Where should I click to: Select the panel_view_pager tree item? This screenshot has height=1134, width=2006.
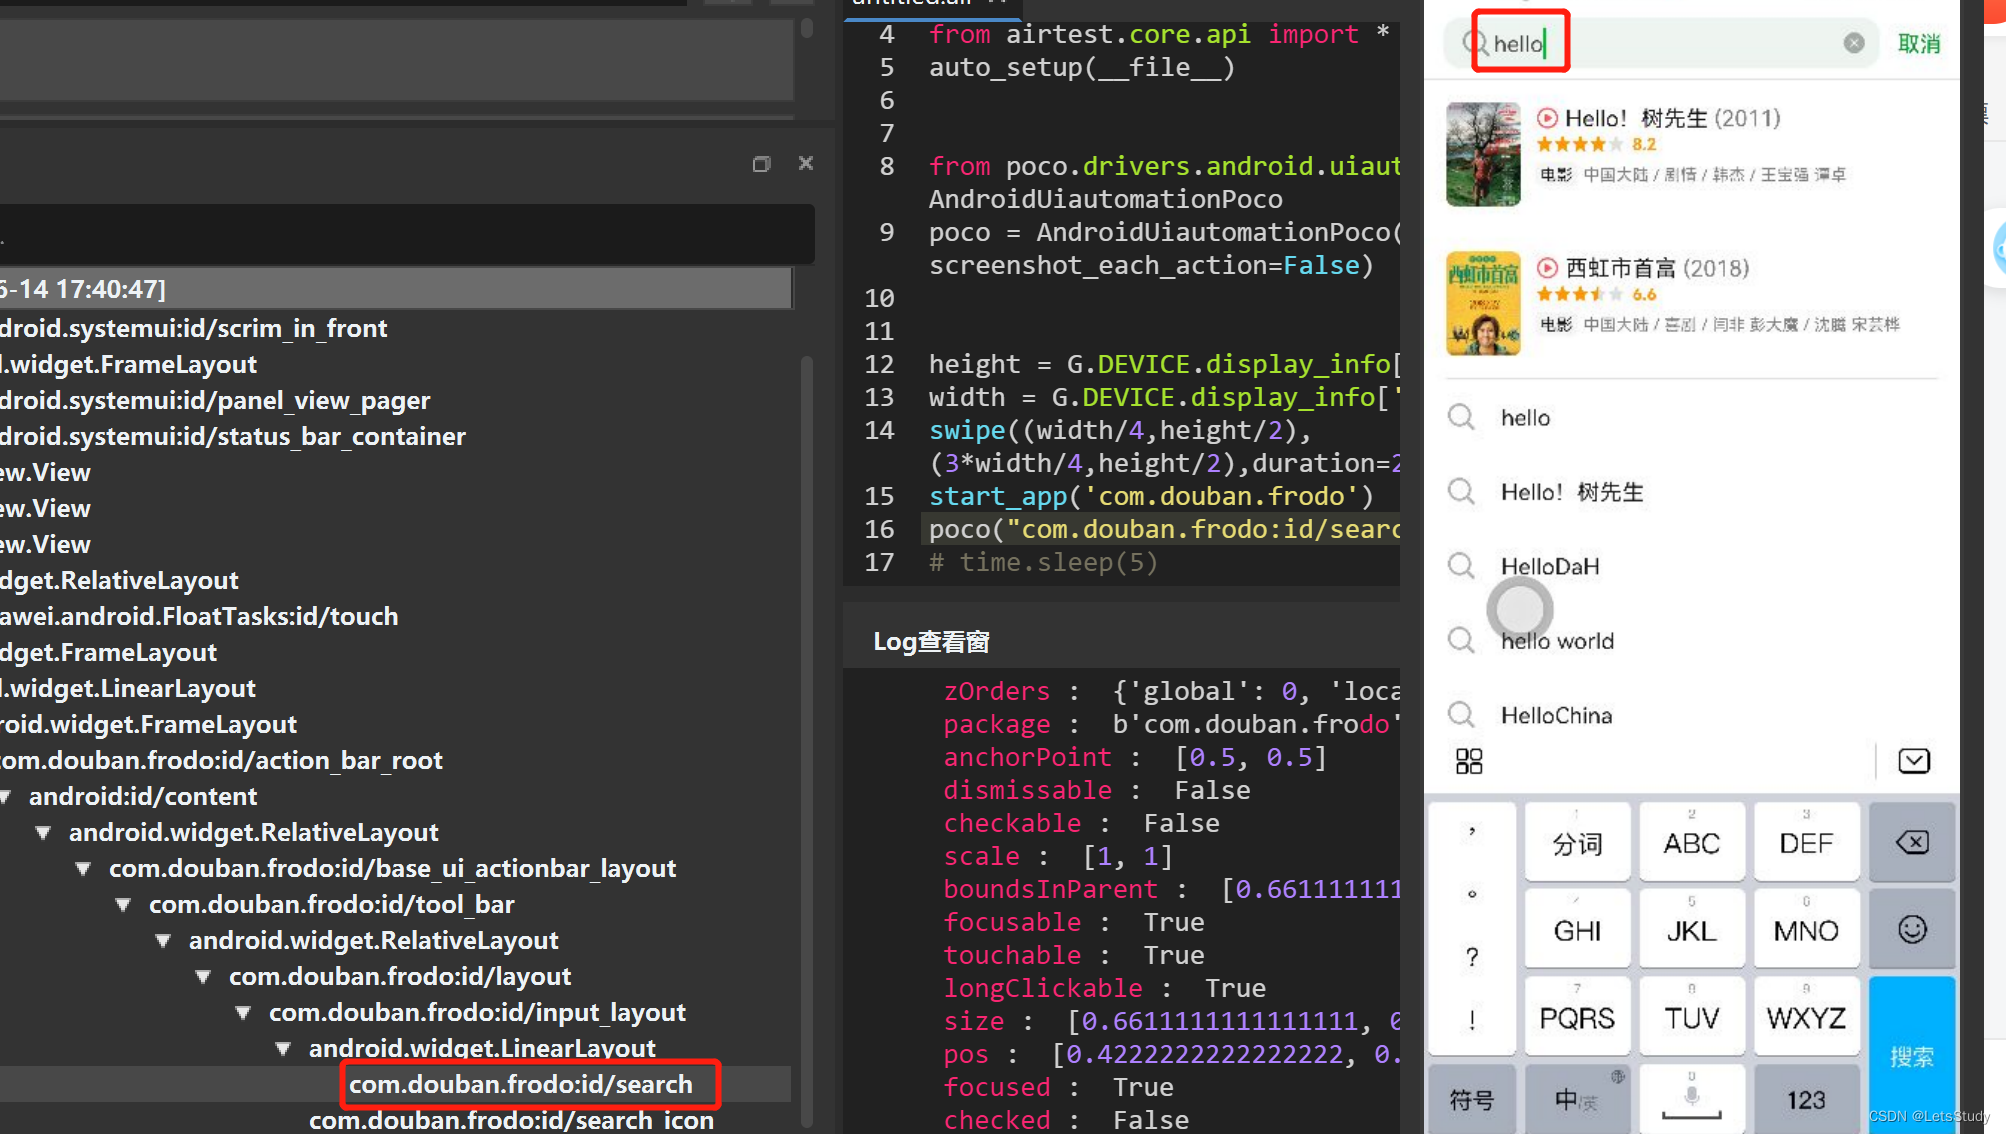215,400
